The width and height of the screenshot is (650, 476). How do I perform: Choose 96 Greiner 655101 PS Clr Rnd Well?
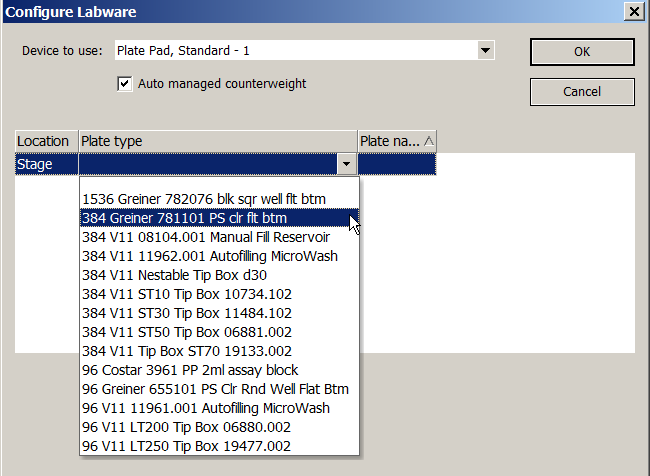coord(215,389)
